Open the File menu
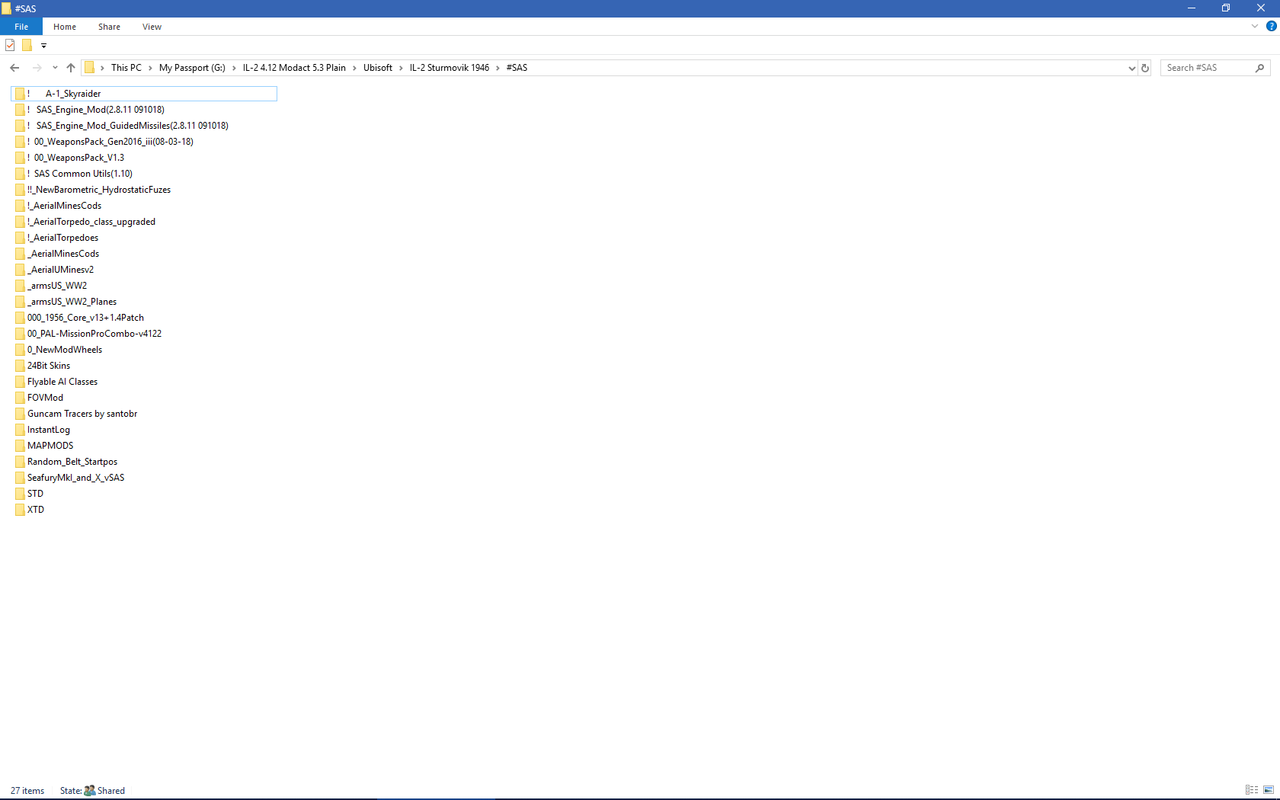 click(21, 26)
